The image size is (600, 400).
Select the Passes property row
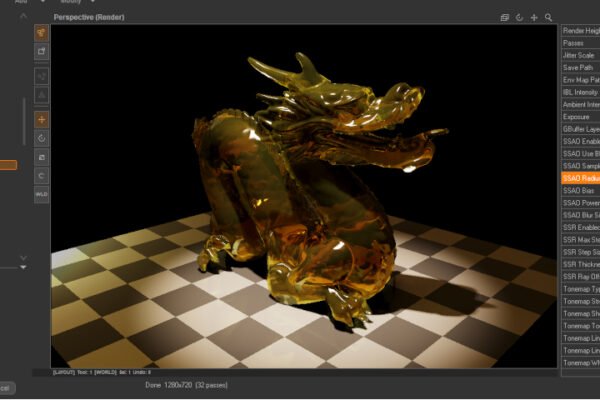click(580, 43)
